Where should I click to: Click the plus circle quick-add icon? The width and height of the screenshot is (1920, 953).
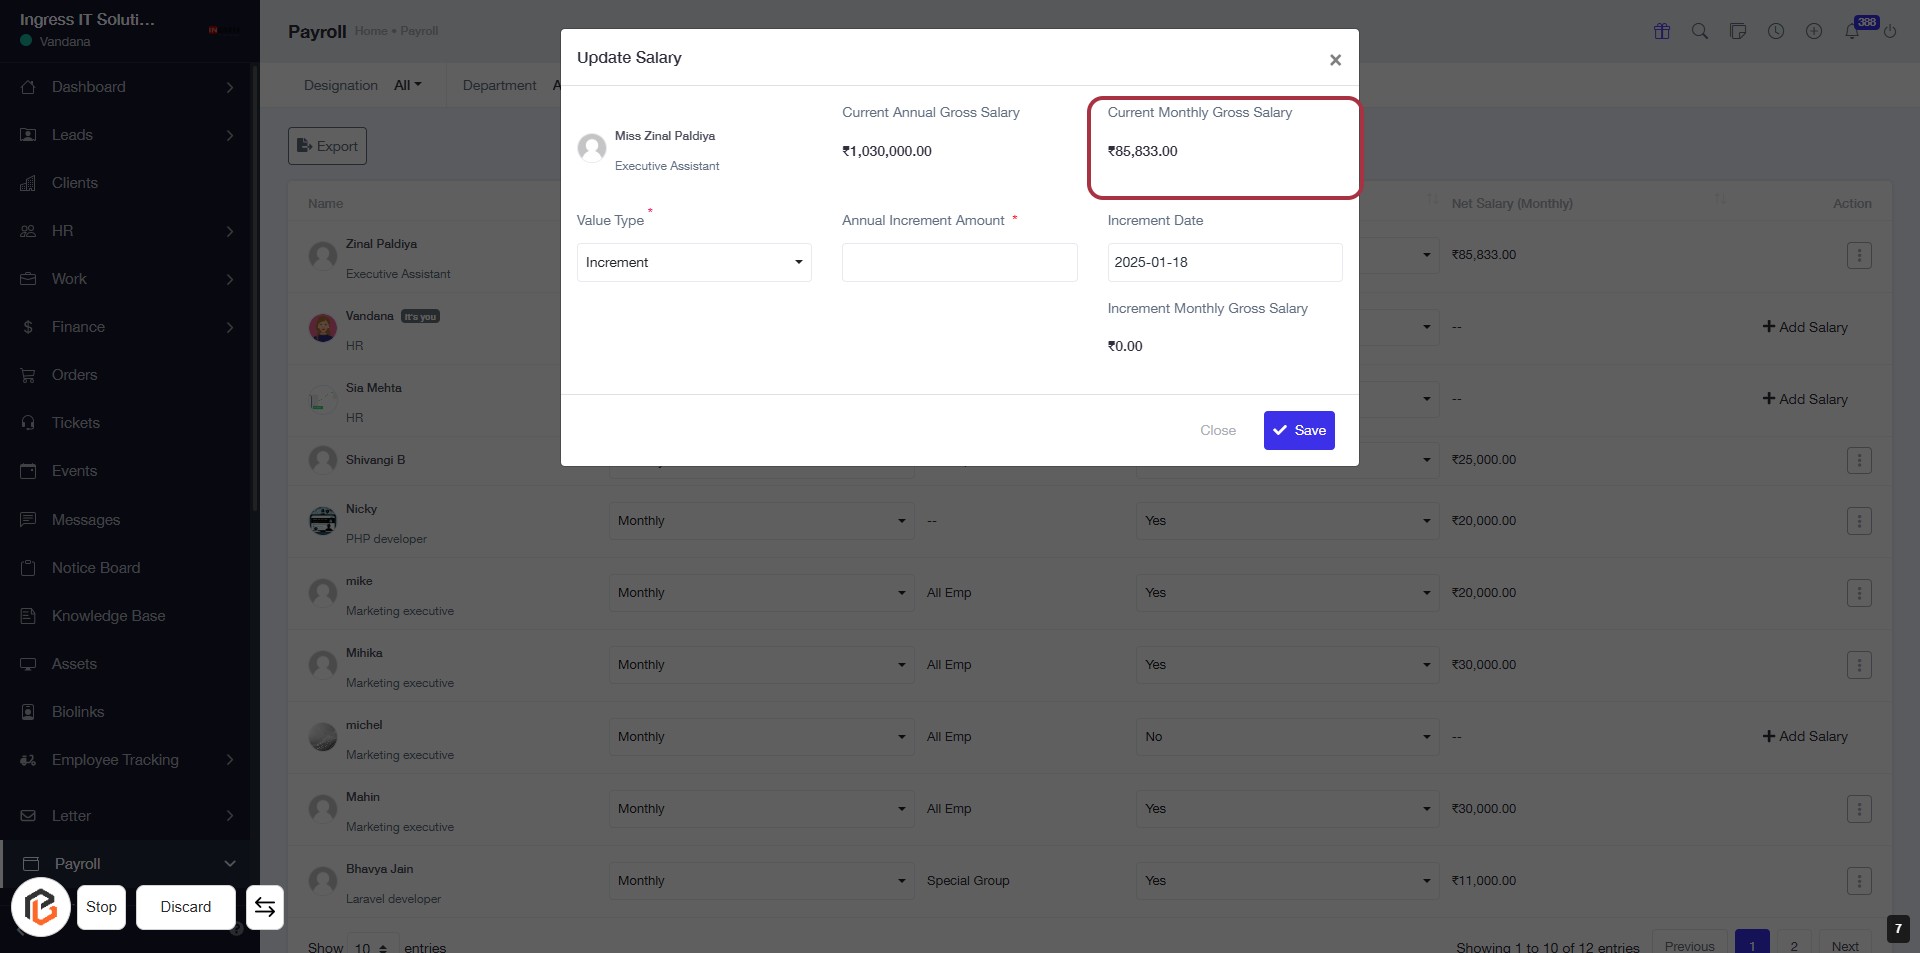(1814, 31)
